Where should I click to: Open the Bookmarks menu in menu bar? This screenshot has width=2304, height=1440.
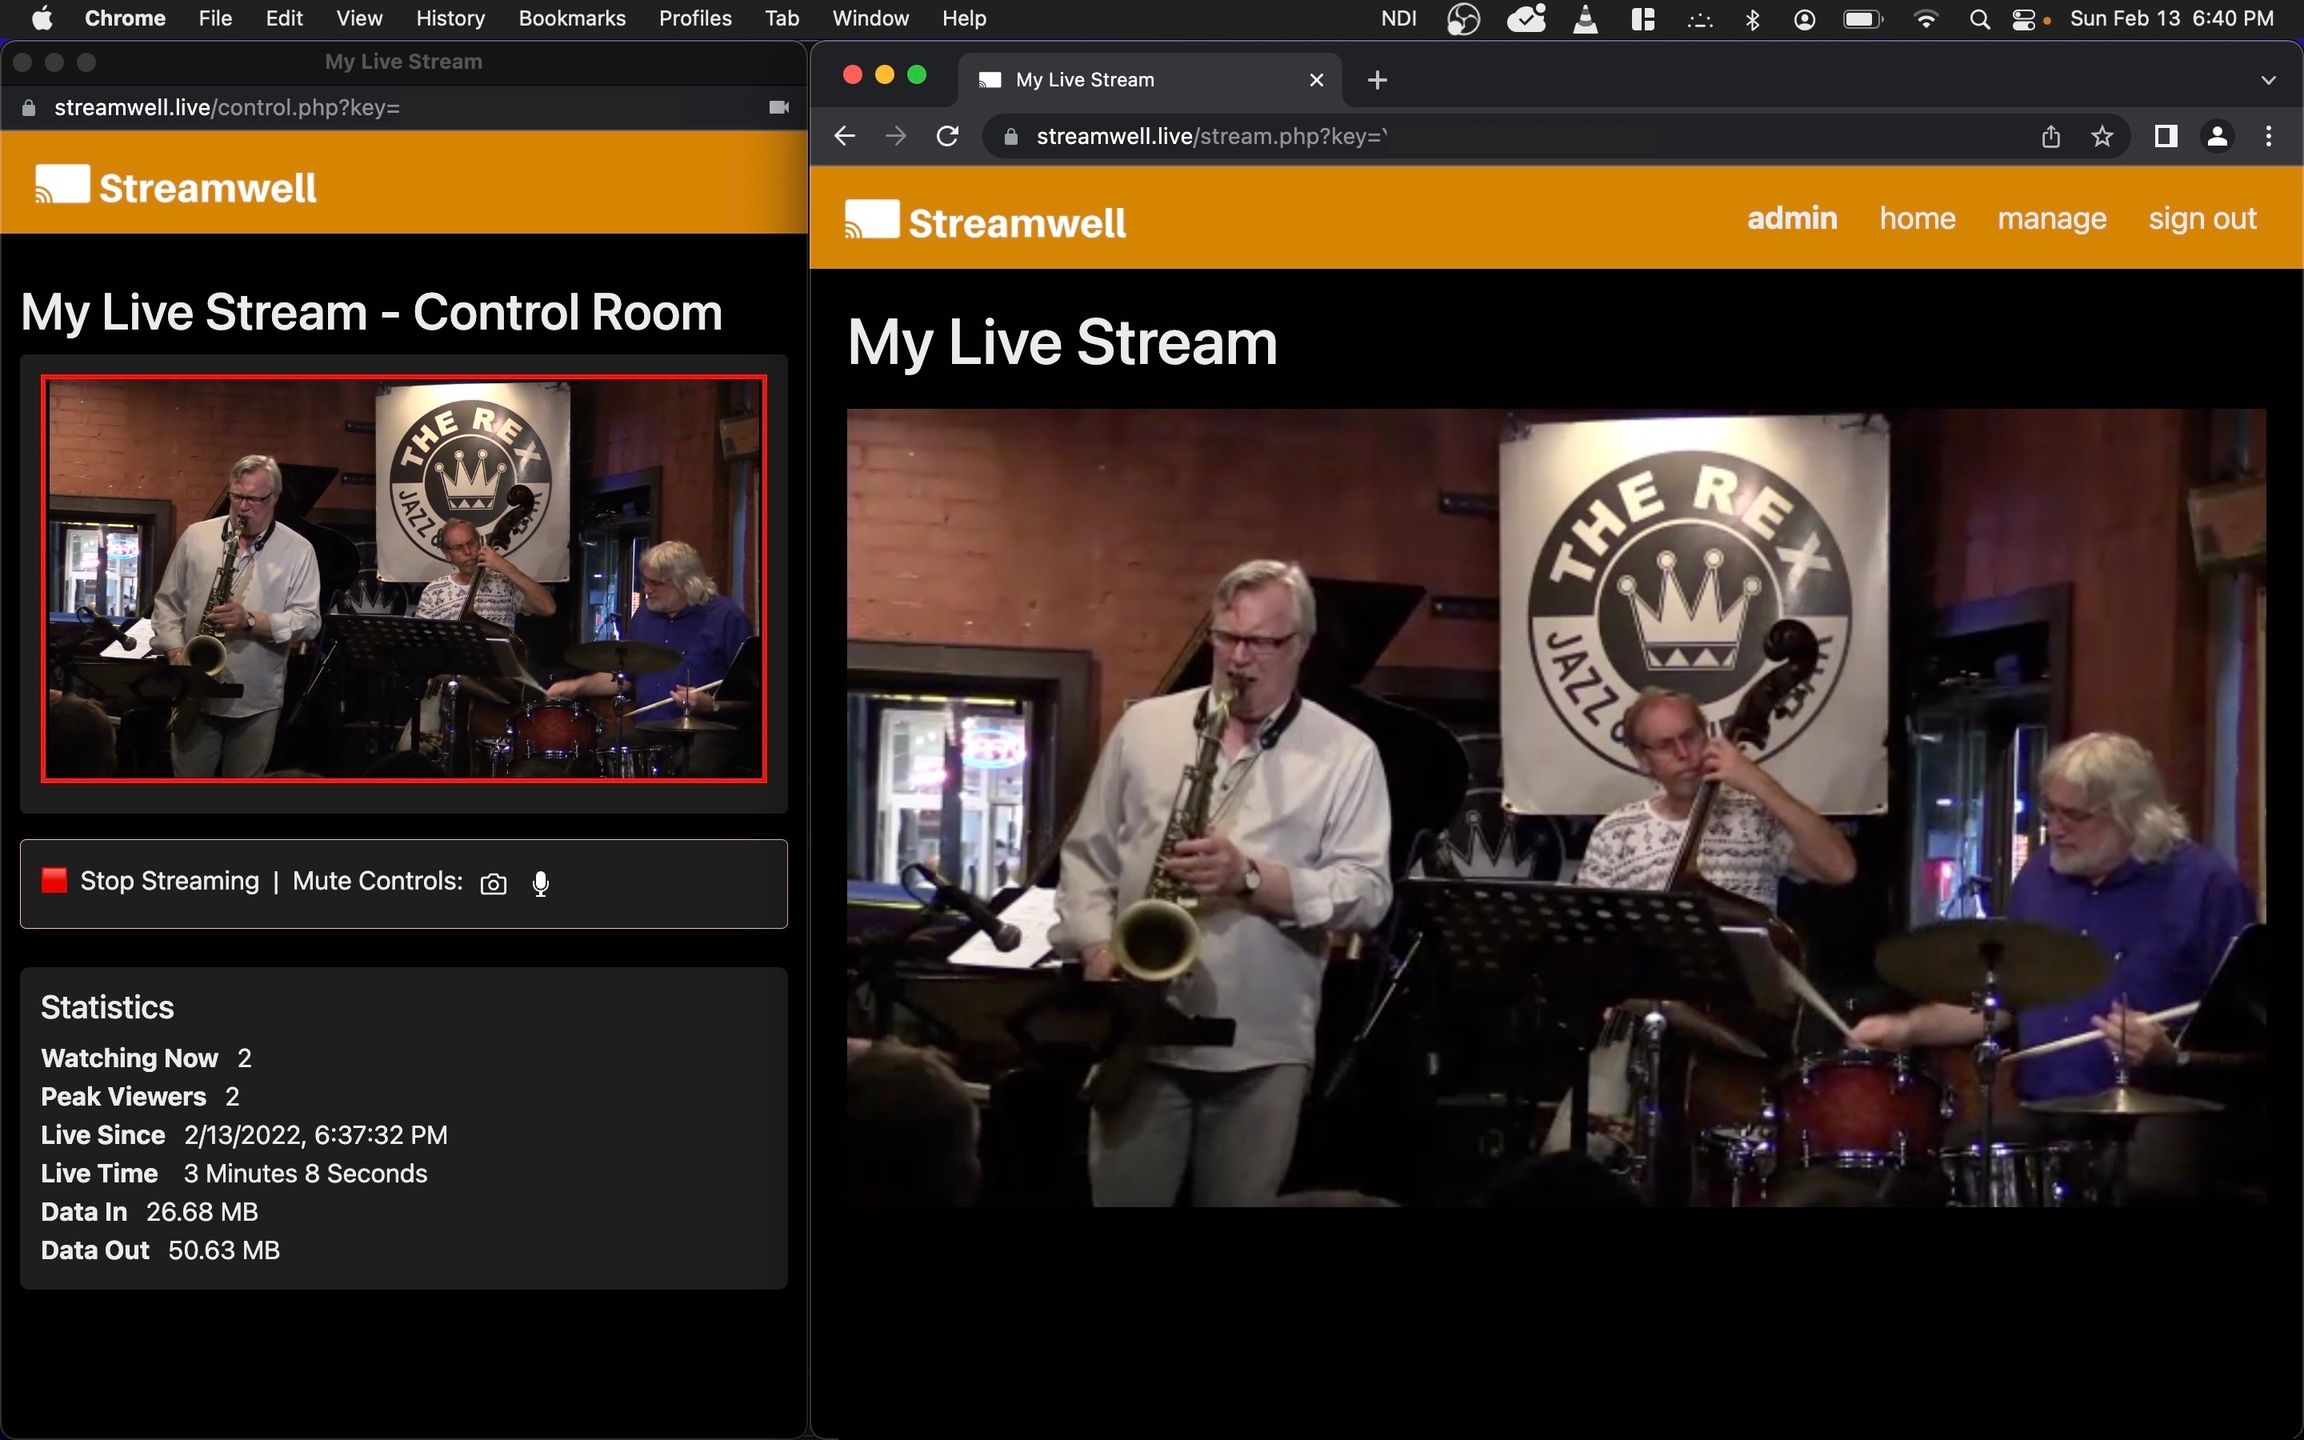[571, 18]
